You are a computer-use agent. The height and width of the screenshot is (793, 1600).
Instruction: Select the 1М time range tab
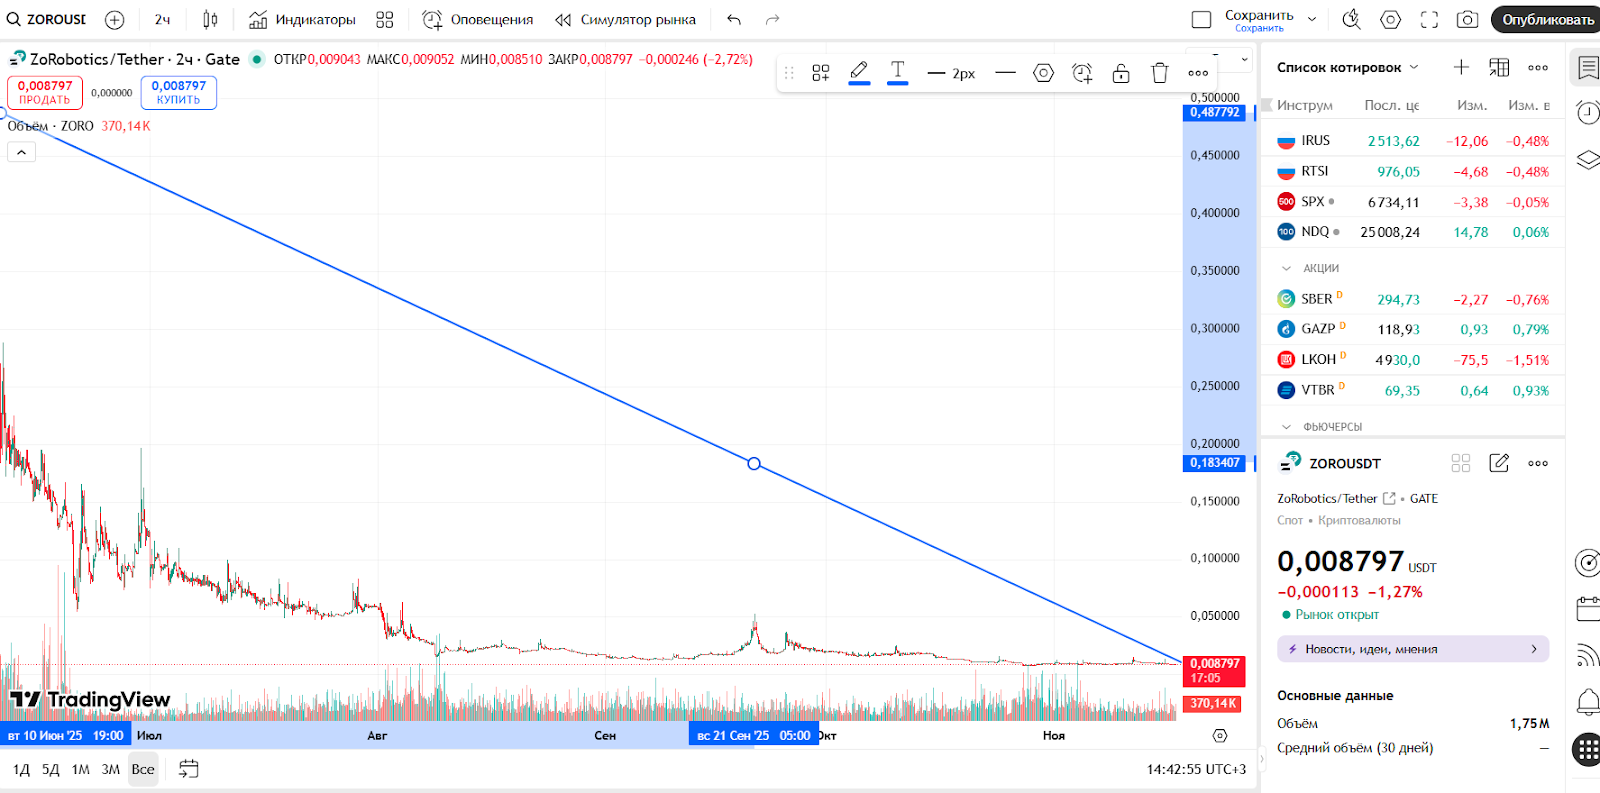point(81,769)
